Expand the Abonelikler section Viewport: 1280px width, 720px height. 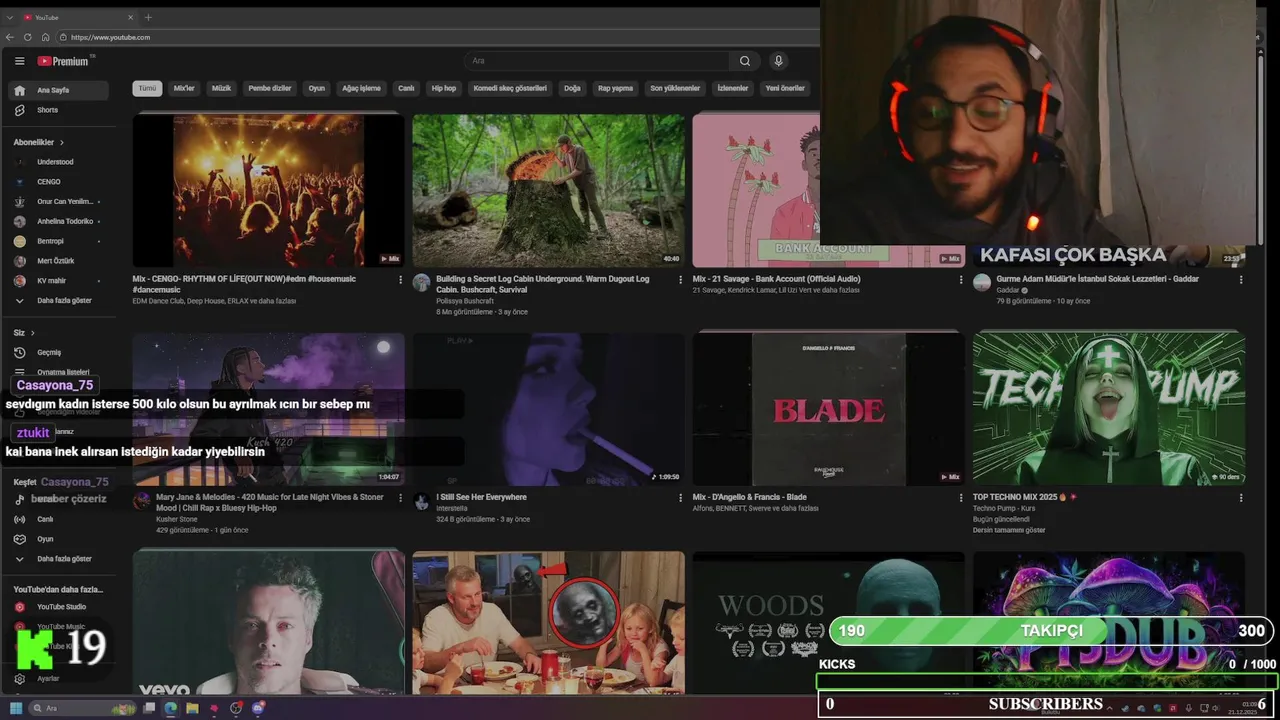tap(39, 142)
